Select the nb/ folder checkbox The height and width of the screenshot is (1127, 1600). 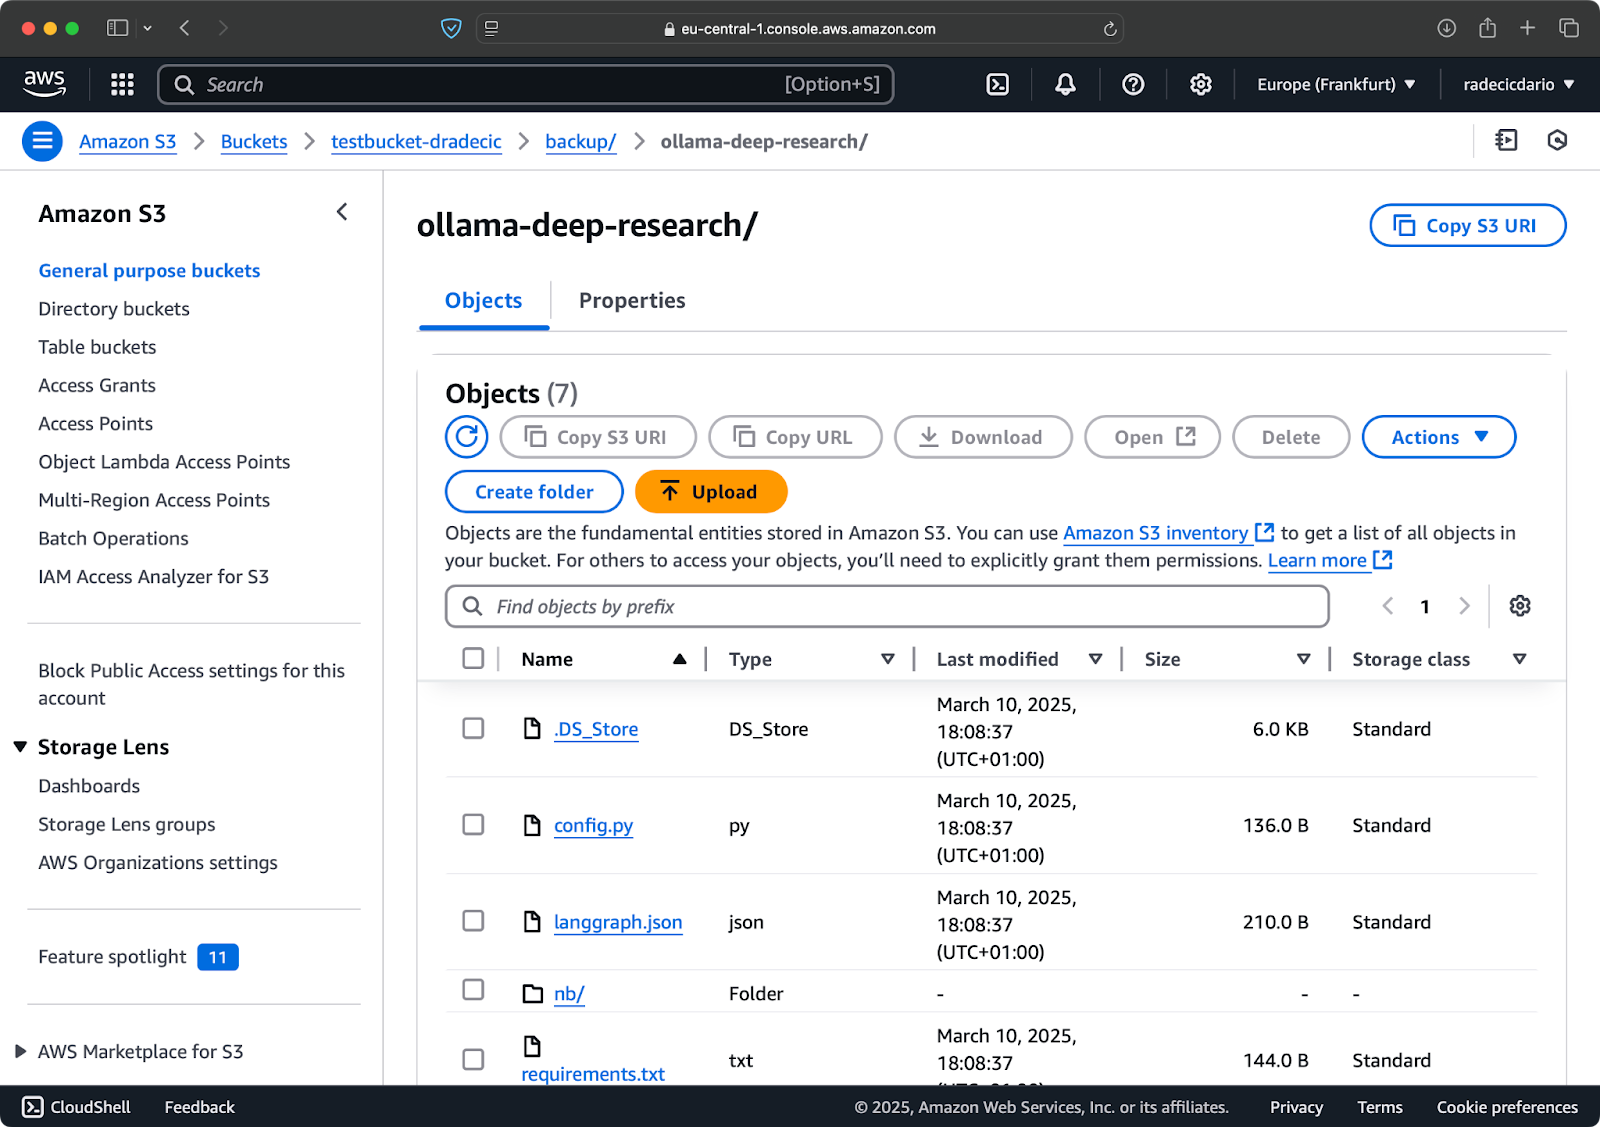tap(473, 989)
